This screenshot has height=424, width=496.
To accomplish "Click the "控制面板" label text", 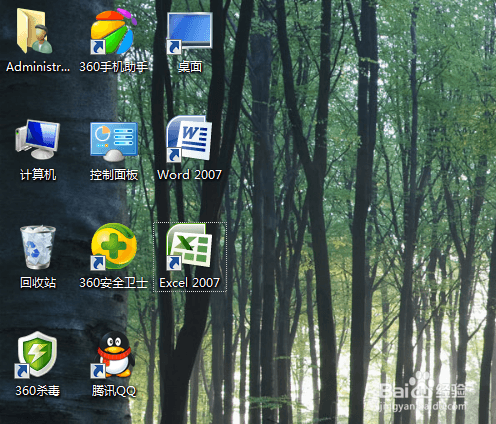I will [114, 175].
